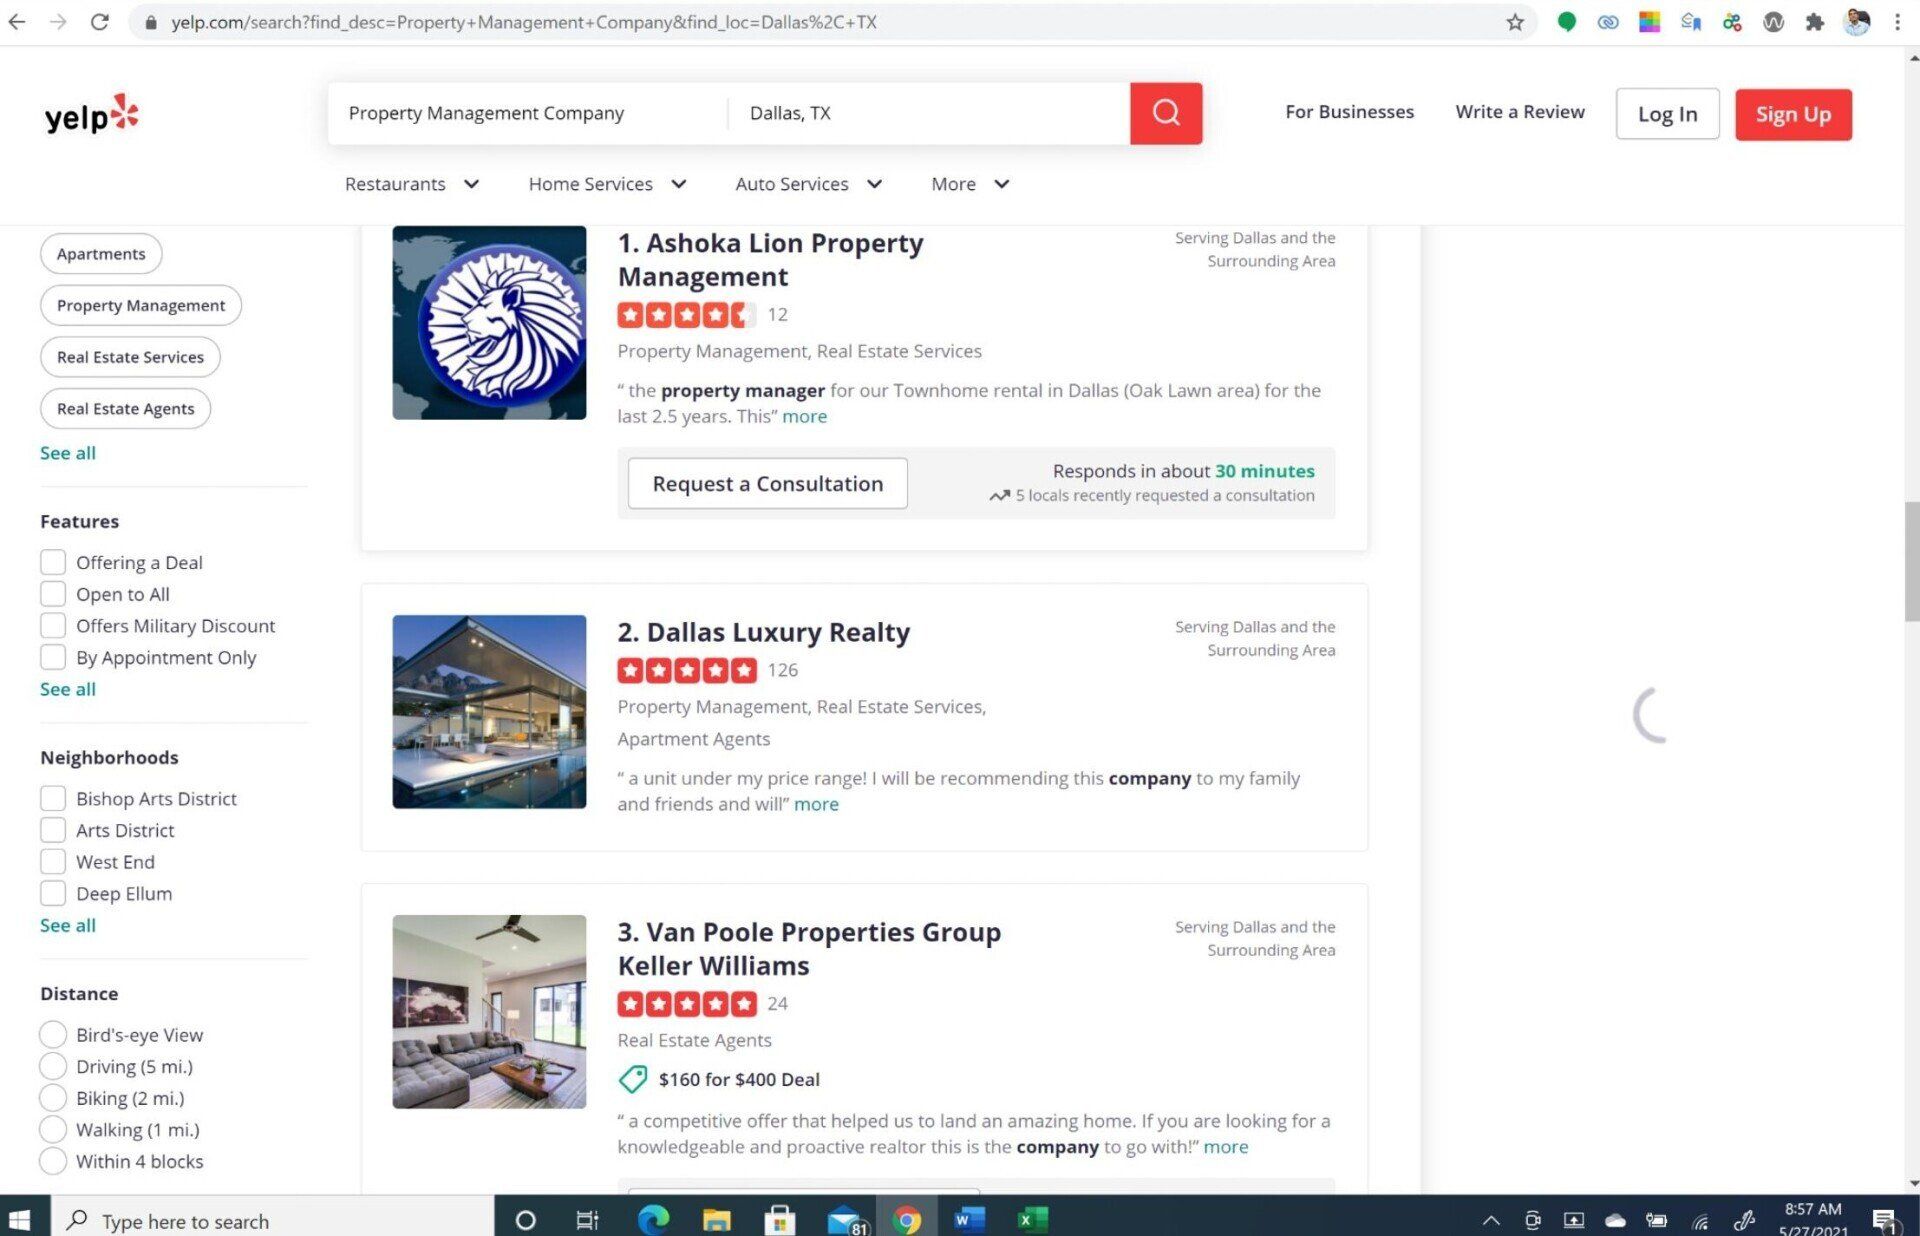The image size is (1920, 1236).
Task: See all Neighborhoods filters
Action: 68,925
